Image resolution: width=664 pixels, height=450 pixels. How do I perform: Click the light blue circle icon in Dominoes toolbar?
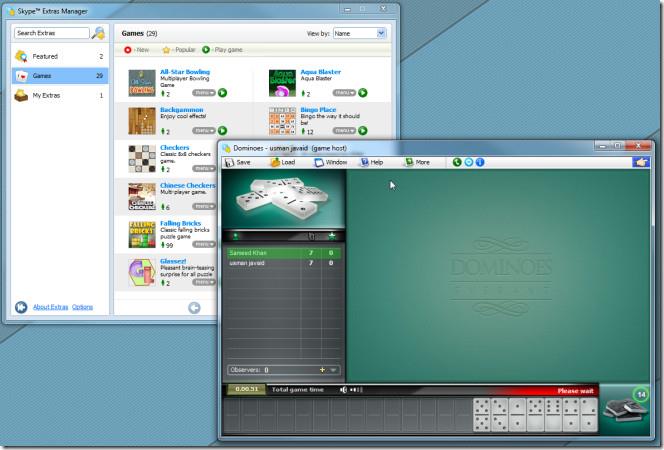point(468,162)
